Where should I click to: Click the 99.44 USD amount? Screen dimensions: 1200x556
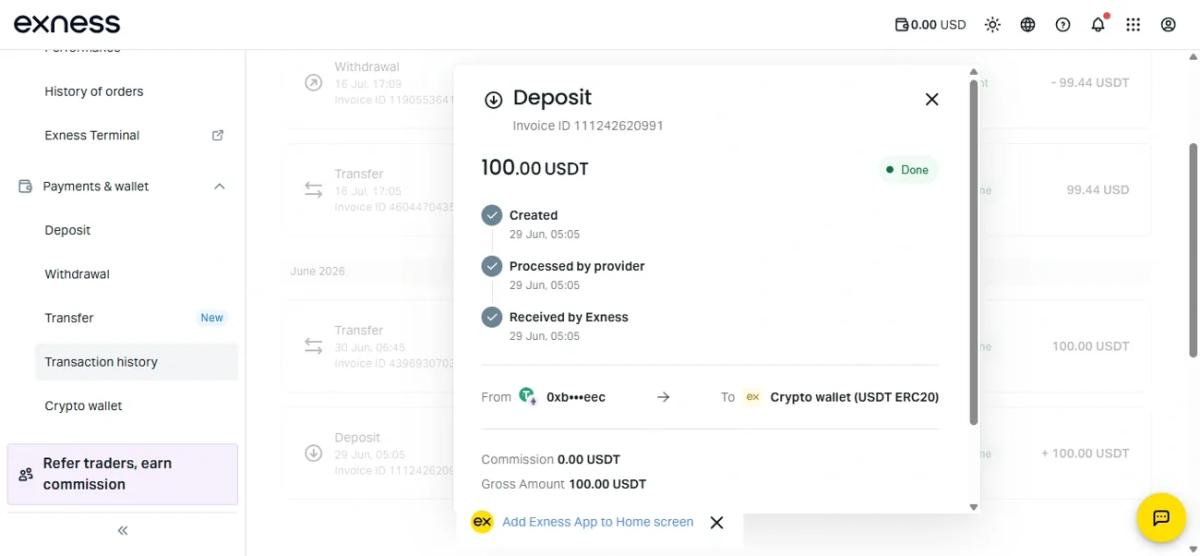click(1098, 189)
